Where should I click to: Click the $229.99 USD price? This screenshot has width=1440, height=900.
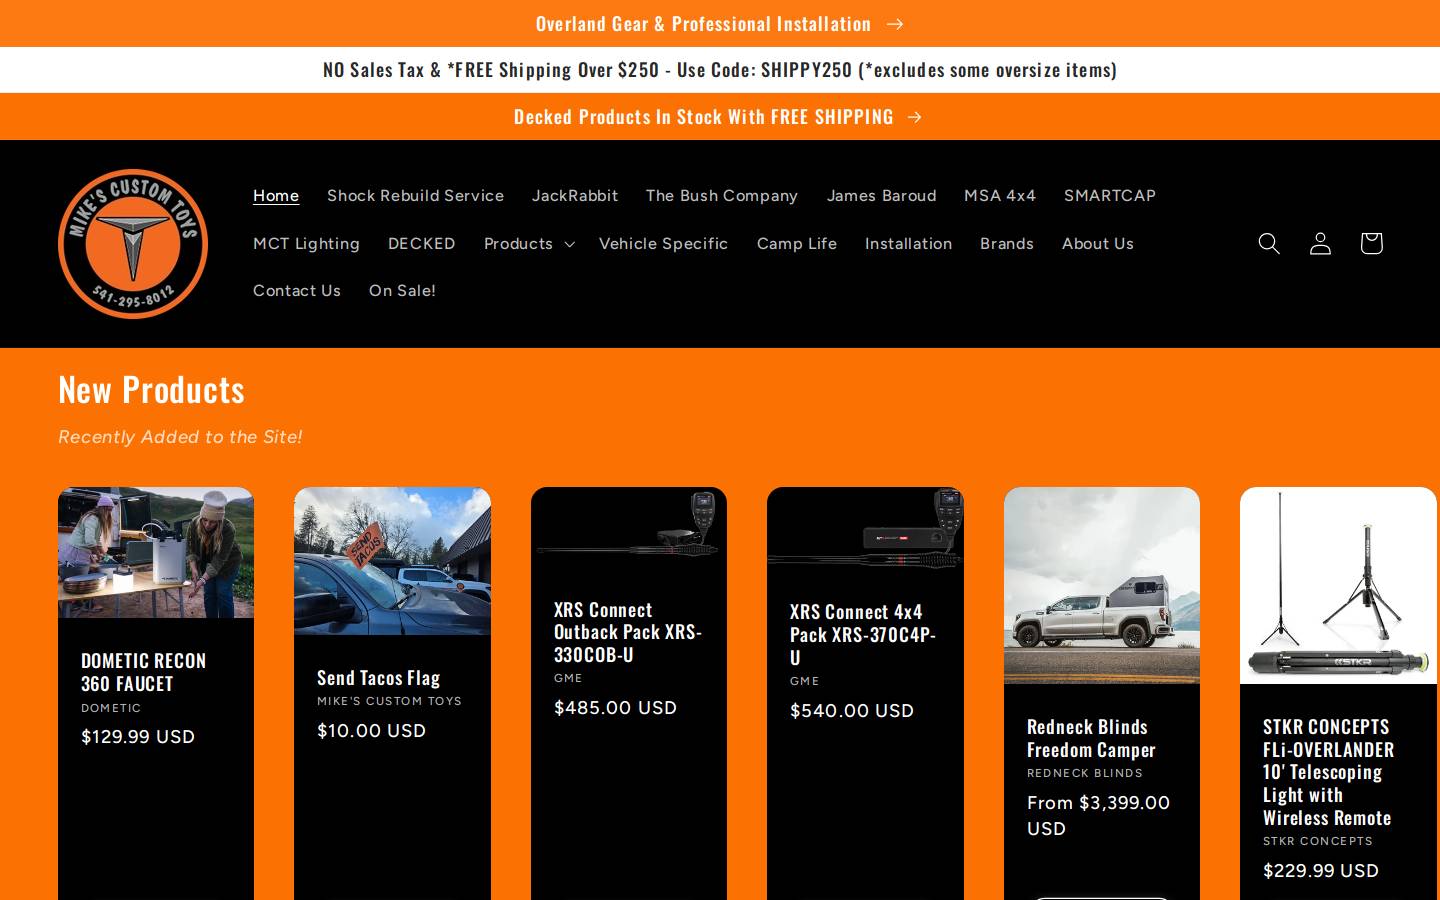[1321, 871]
